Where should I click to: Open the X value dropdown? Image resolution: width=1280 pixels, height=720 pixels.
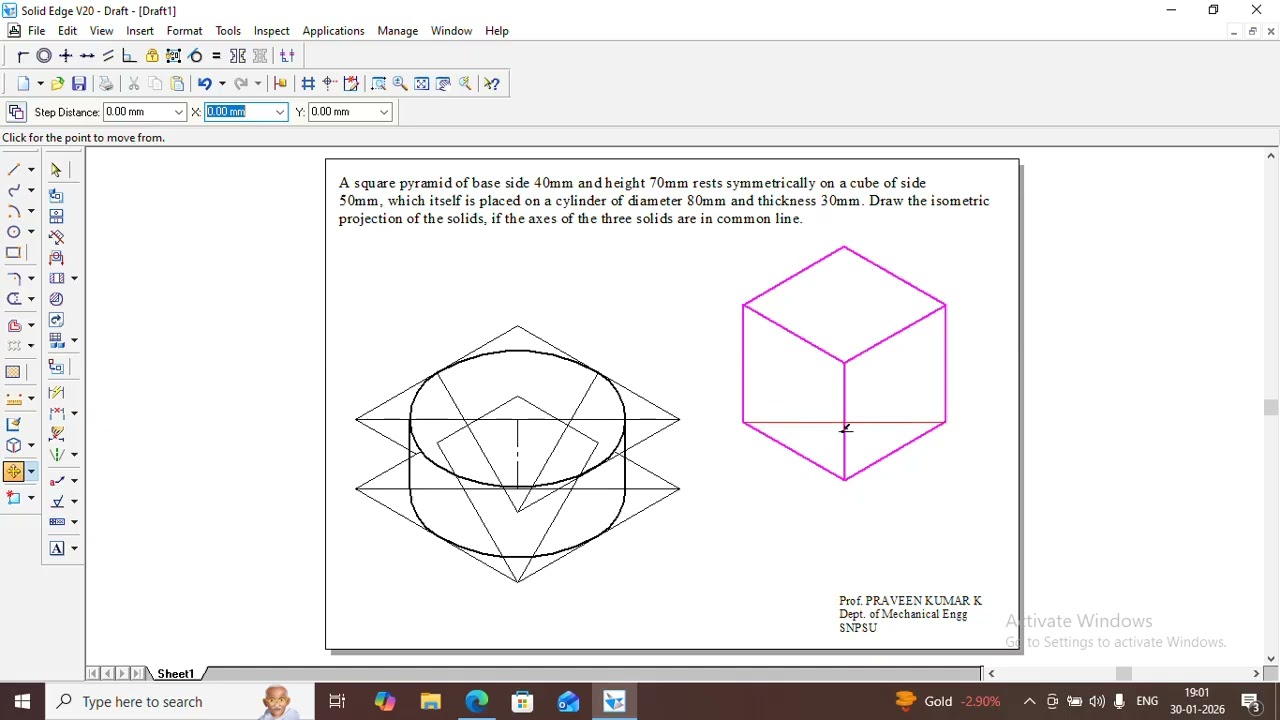280,112
